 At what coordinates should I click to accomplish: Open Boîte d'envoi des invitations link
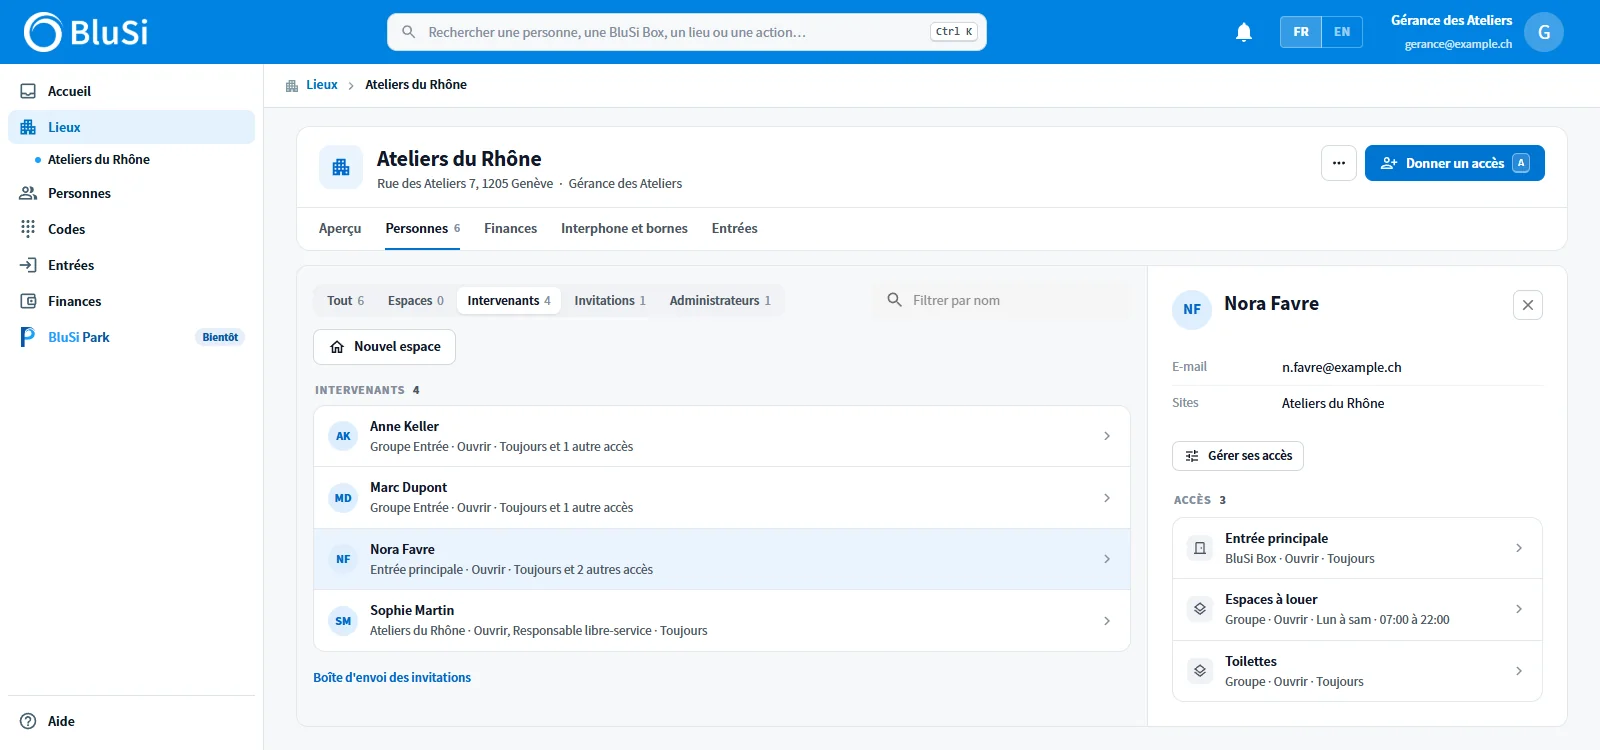point(392,678)
